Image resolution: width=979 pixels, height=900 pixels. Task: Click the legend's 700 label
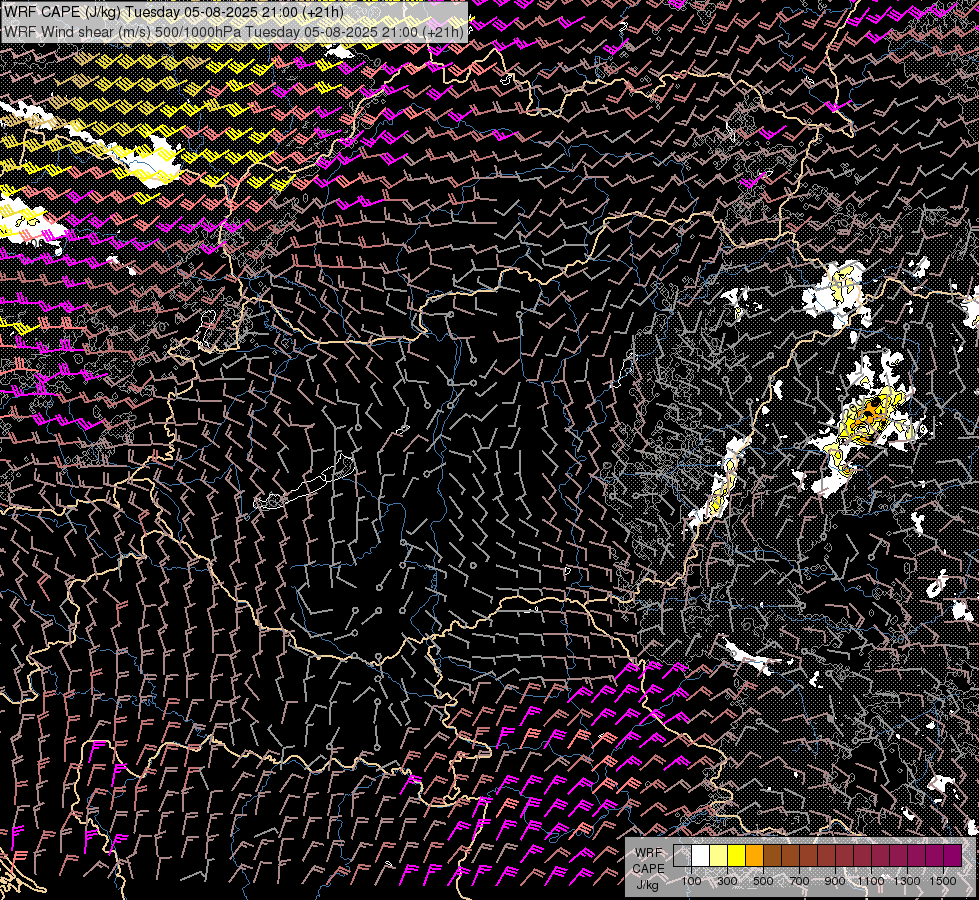tap(799, 881)
